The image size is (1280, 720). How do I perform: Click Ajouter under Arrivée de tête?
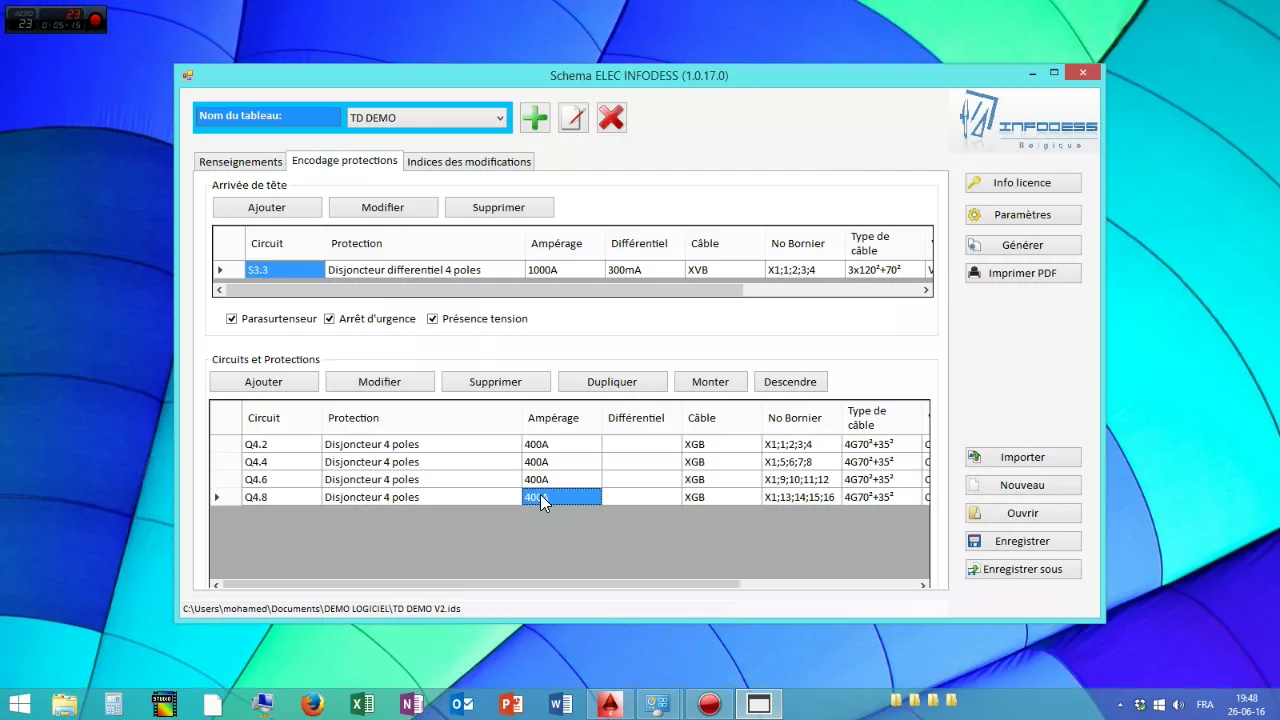(267, 208)
